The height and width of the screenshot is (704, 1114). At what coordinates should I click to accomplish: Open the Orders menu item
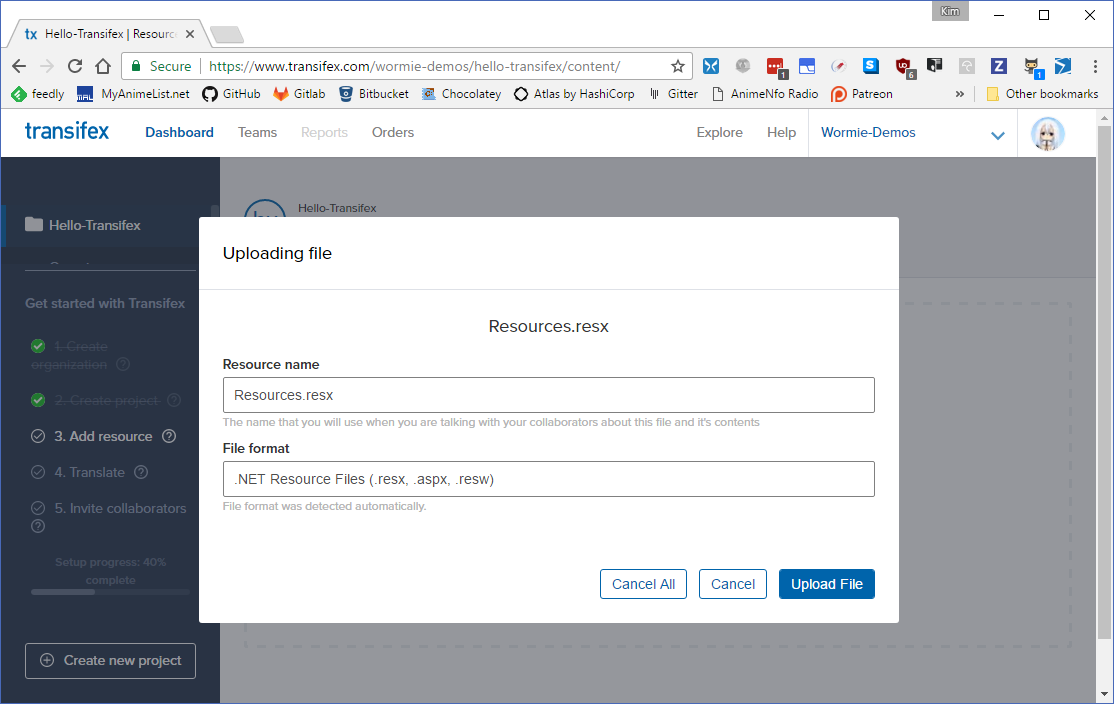[x=393, y=132]
